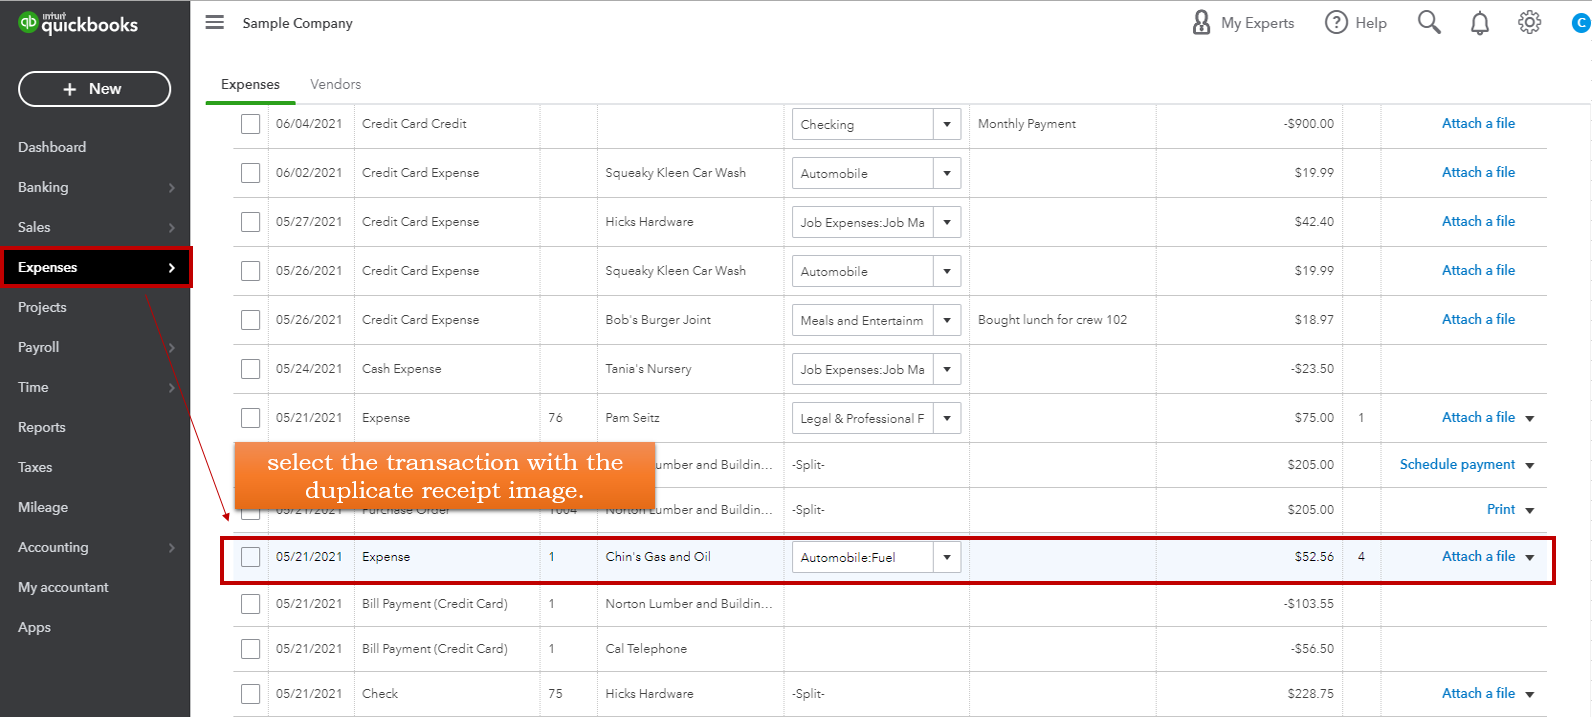Image resolution: width=1592 pixels, height=717 pixels.
Task: Switch to the Vendors tab
Action: pos(335,84)
